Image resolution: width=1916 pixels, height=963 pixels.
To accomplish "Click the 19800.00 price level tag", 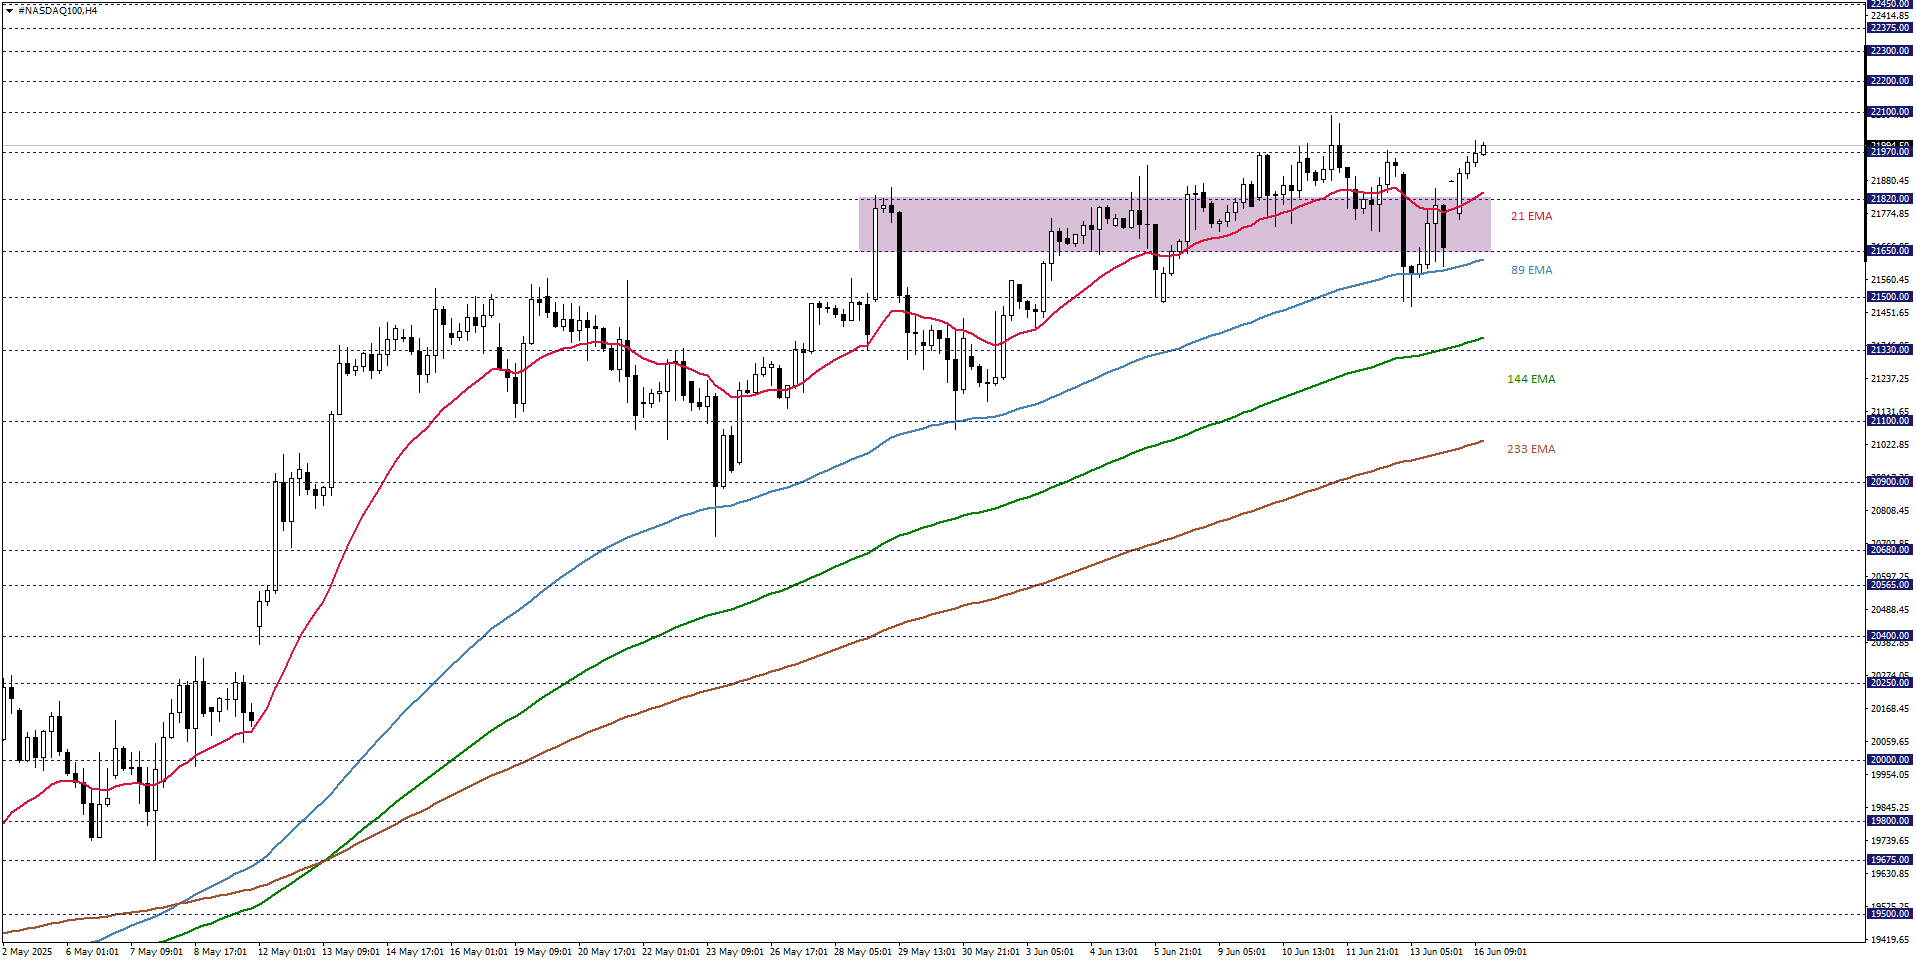I will click(1889, 821).
